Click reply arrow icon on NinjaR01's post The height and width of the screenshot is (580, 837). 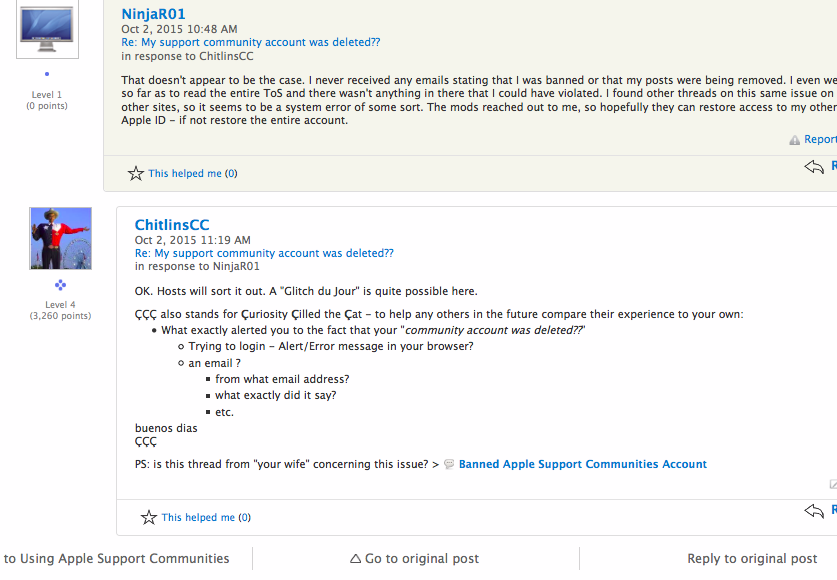click(815, 167)
